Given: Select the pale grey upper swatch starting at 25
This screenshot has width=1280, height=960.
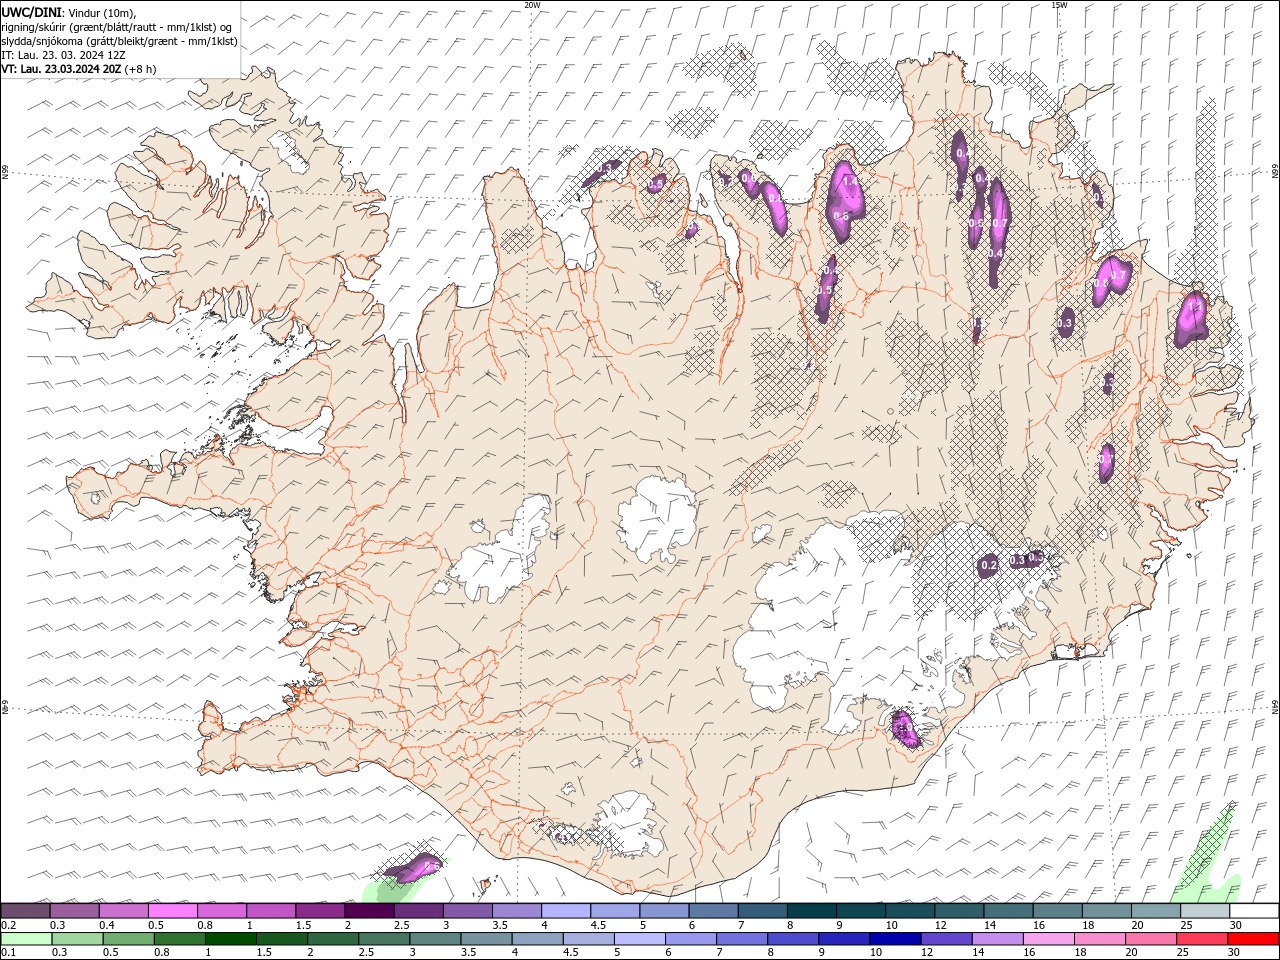Looking at the screenshot, I should pos(1206,910).
